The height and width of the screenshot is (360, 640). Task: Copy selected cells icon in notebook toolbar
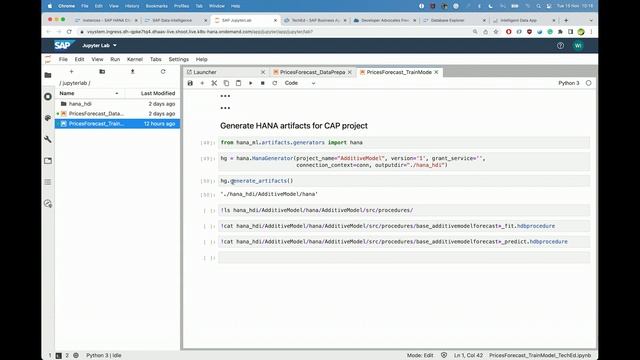tap(226, 83)
